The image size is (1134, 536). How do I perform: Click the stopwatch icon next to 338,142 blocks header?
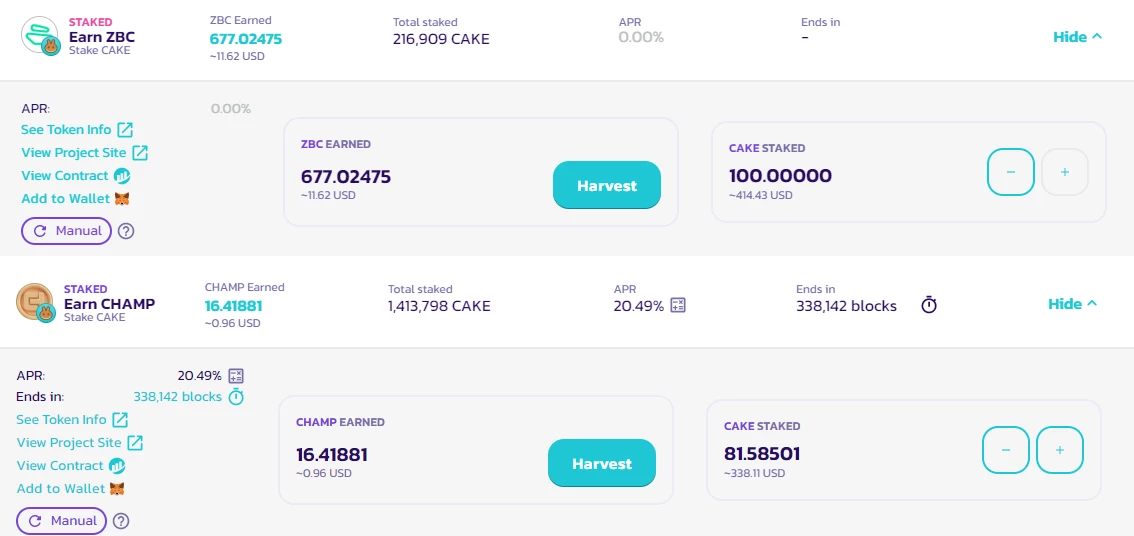click(929, 305)
